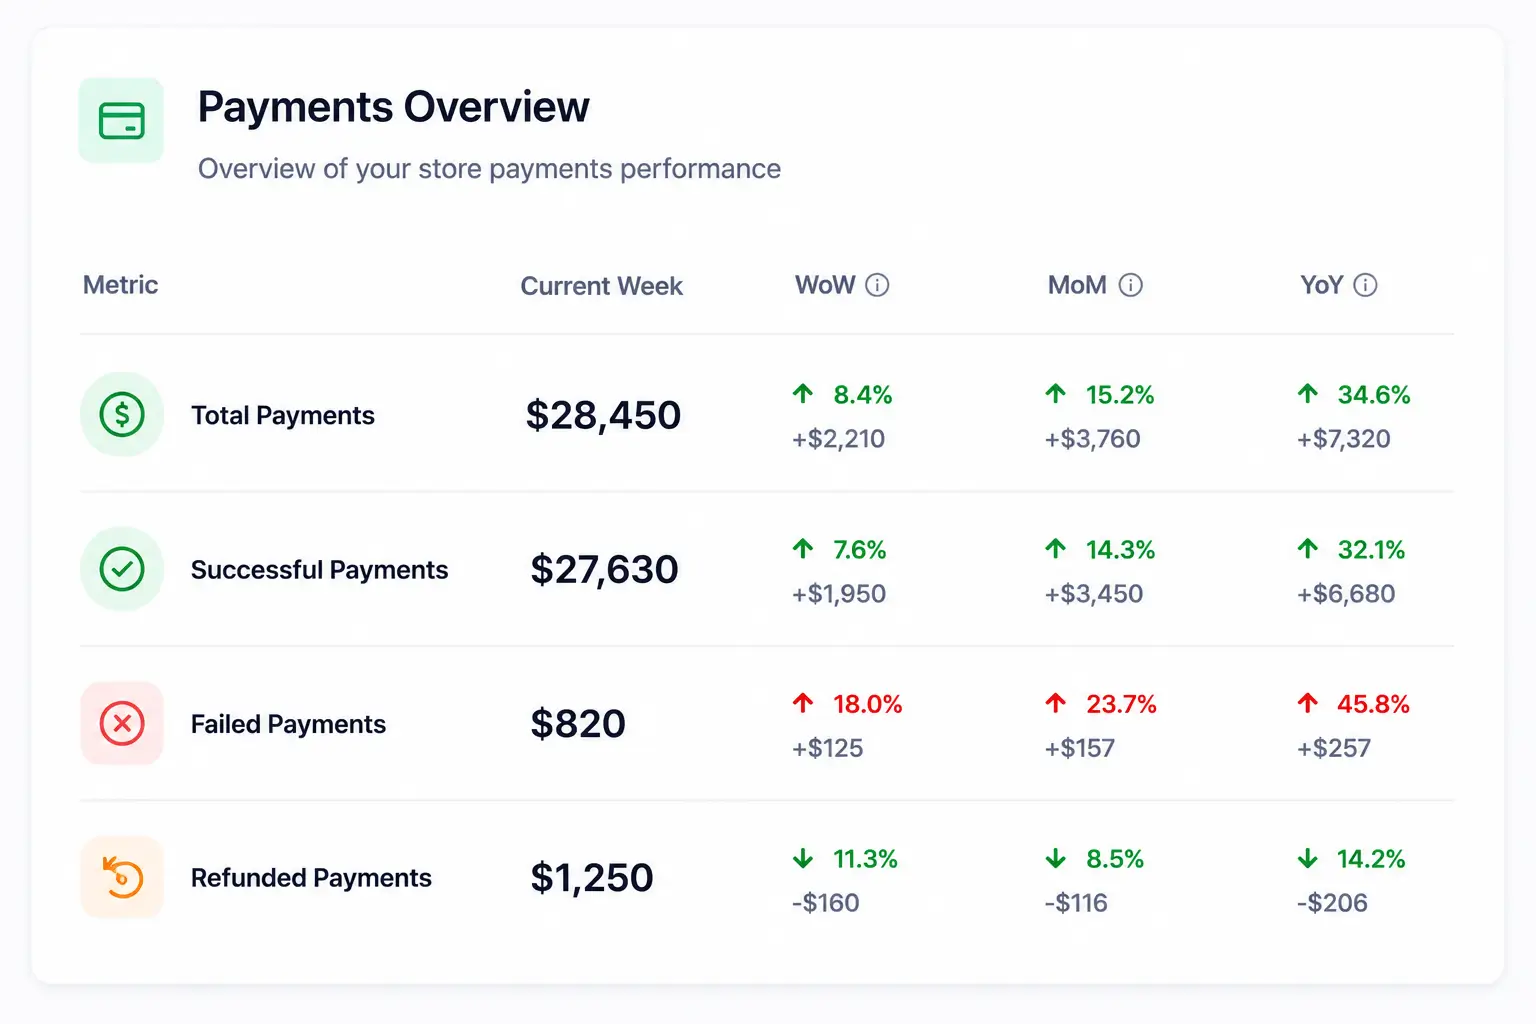Click the credit card icon beside Payments Overview

[x=121, y=121]
